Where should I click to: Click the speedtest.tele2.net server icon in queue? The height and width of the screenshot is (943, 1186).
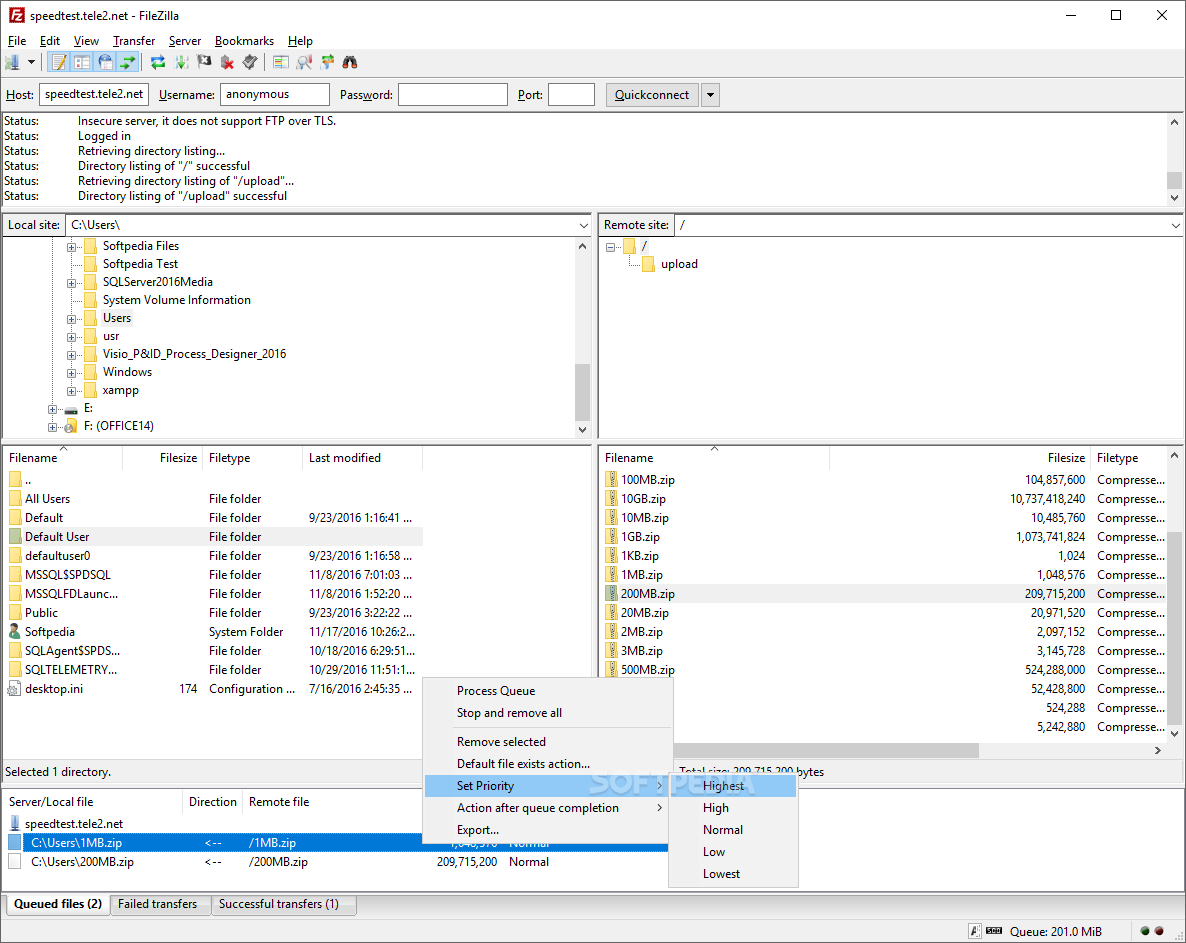14,824
